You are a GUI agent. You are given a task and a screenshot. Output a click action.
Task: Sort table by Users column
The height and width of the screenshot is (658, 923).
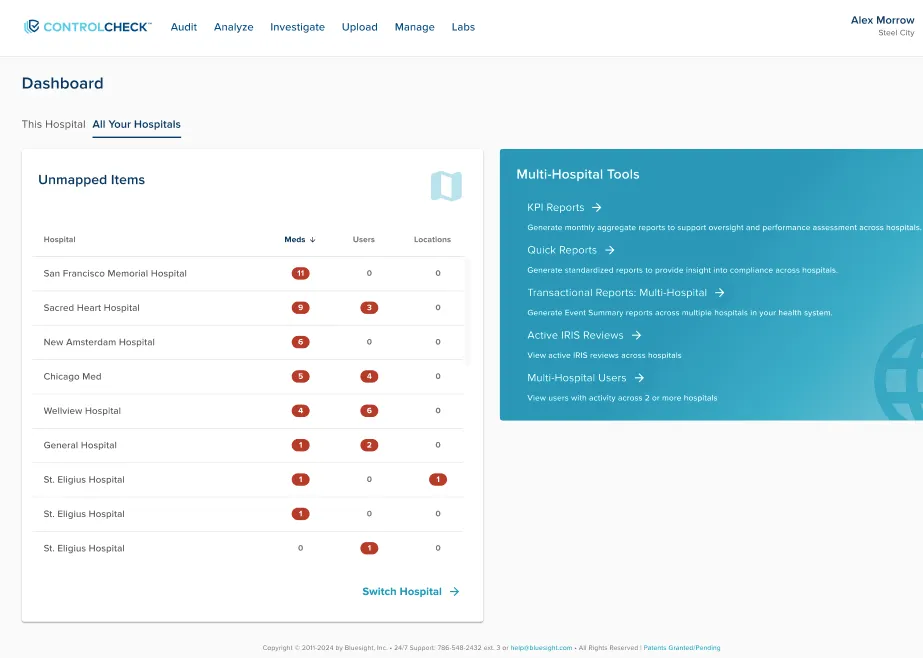(364, 240)
